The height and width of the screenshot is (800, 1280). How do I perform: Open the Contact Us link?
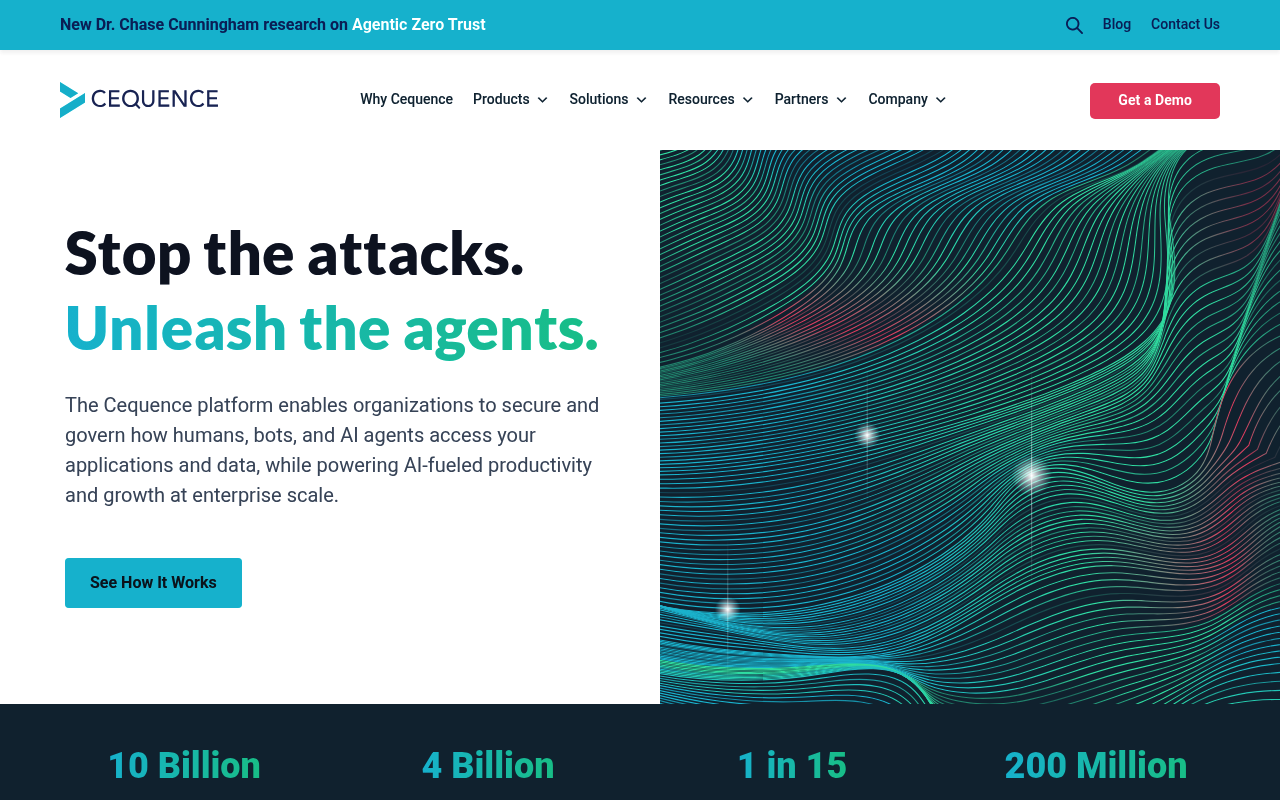pos(1185,24)
